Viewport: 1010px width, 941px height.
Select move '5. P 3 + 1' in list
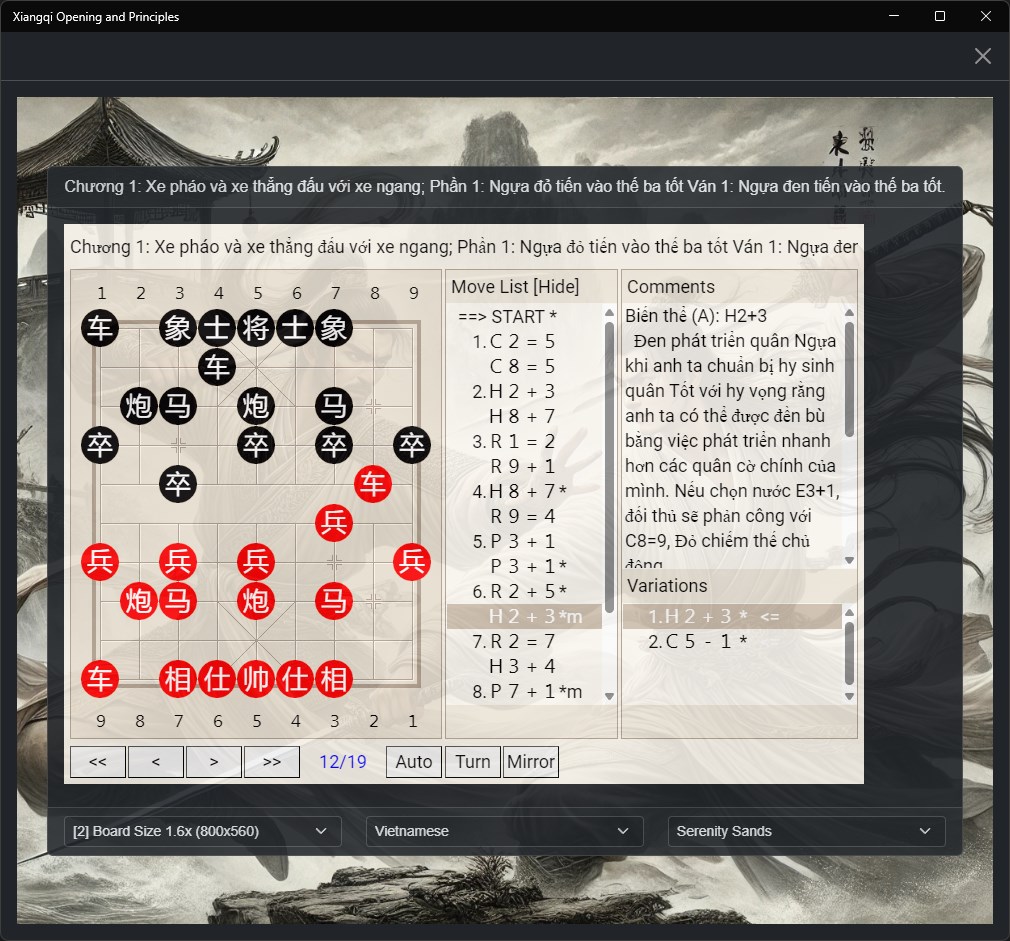click(524, 541)
